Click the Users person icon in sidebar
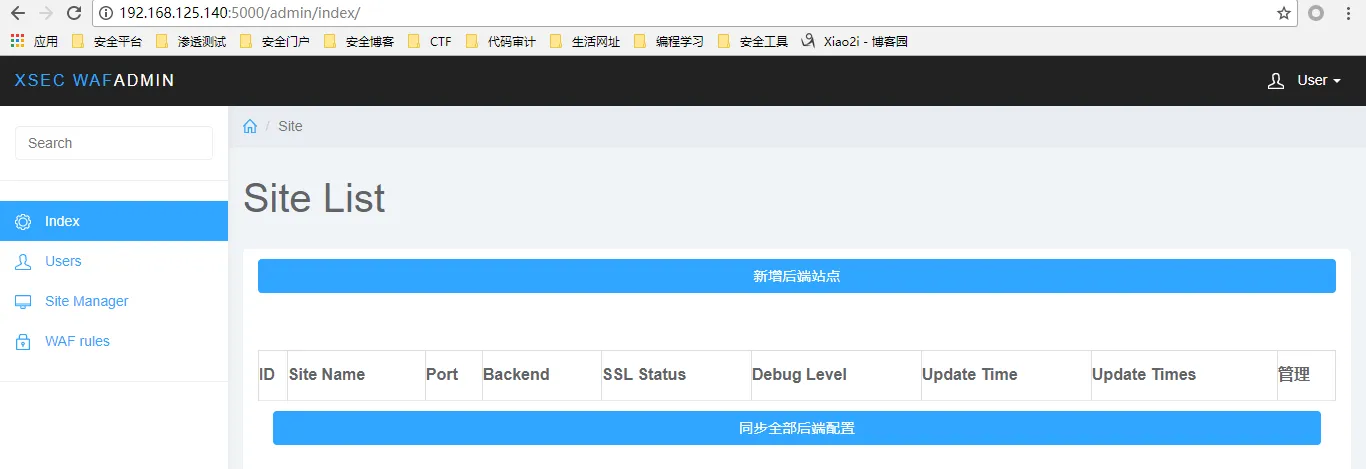This screenshot has width=1366, height=469. (x=23, y=261)
